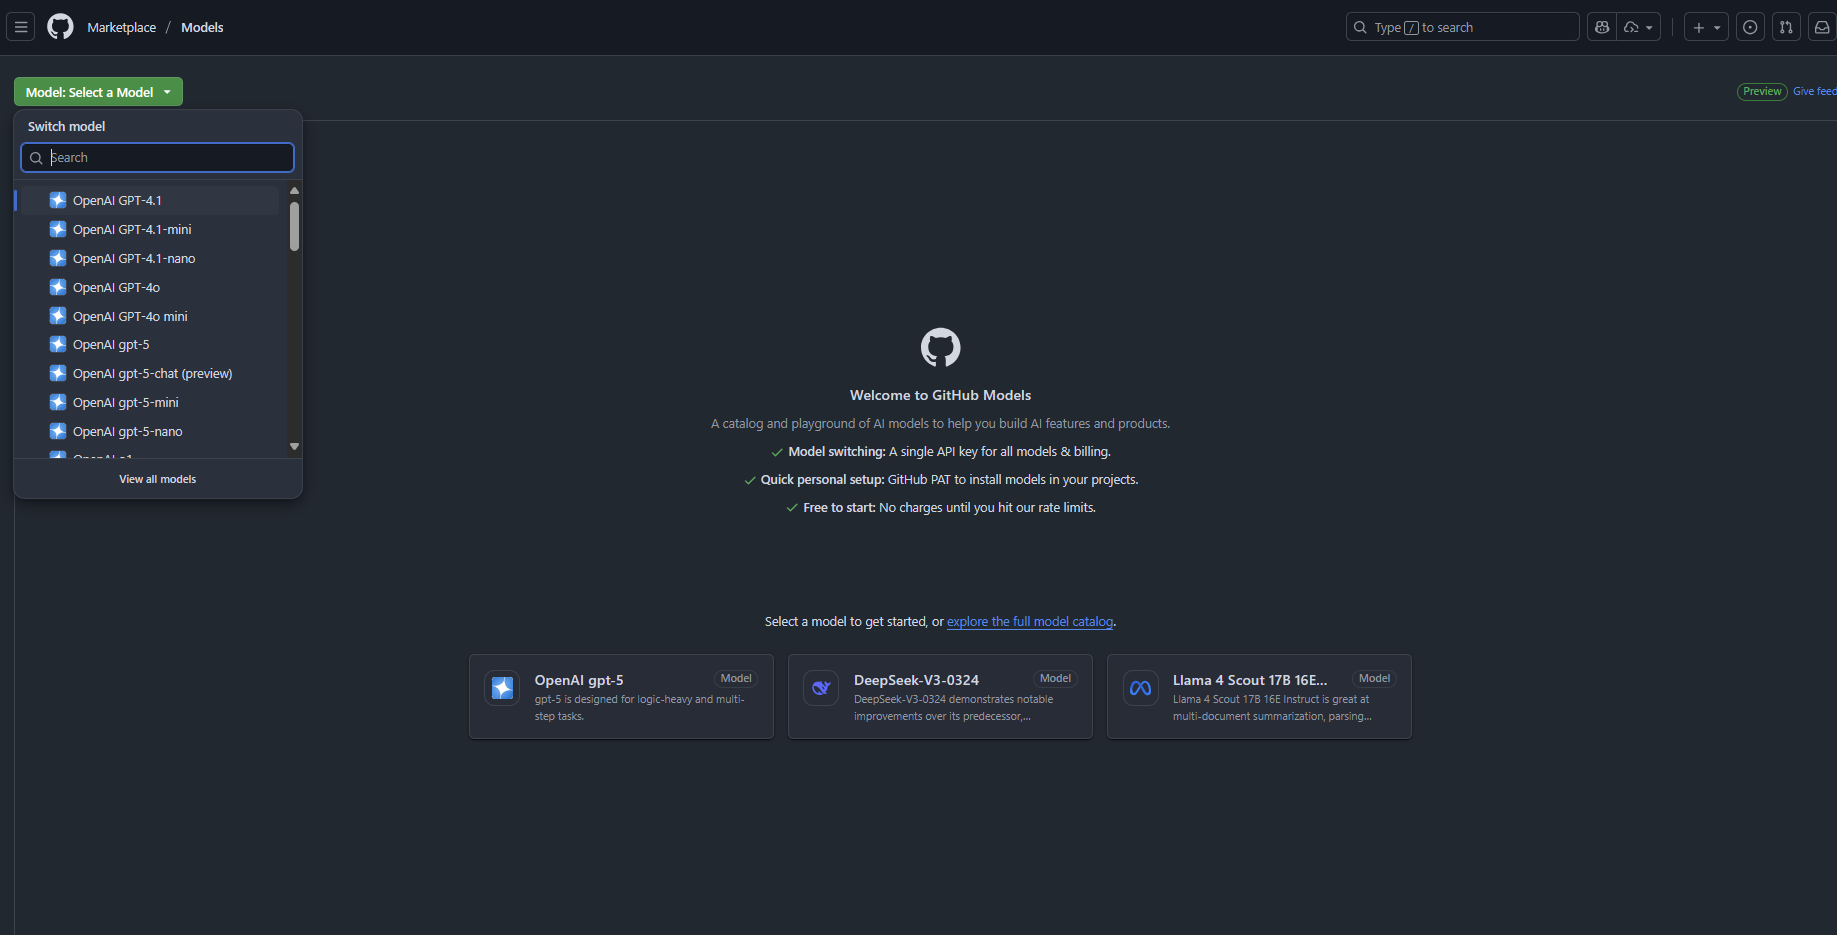The height and width of the screenshot is (935, 1837).
Task: Choose OpenAI gpt-5-chat (preview) model
Action: pos(152,373)
